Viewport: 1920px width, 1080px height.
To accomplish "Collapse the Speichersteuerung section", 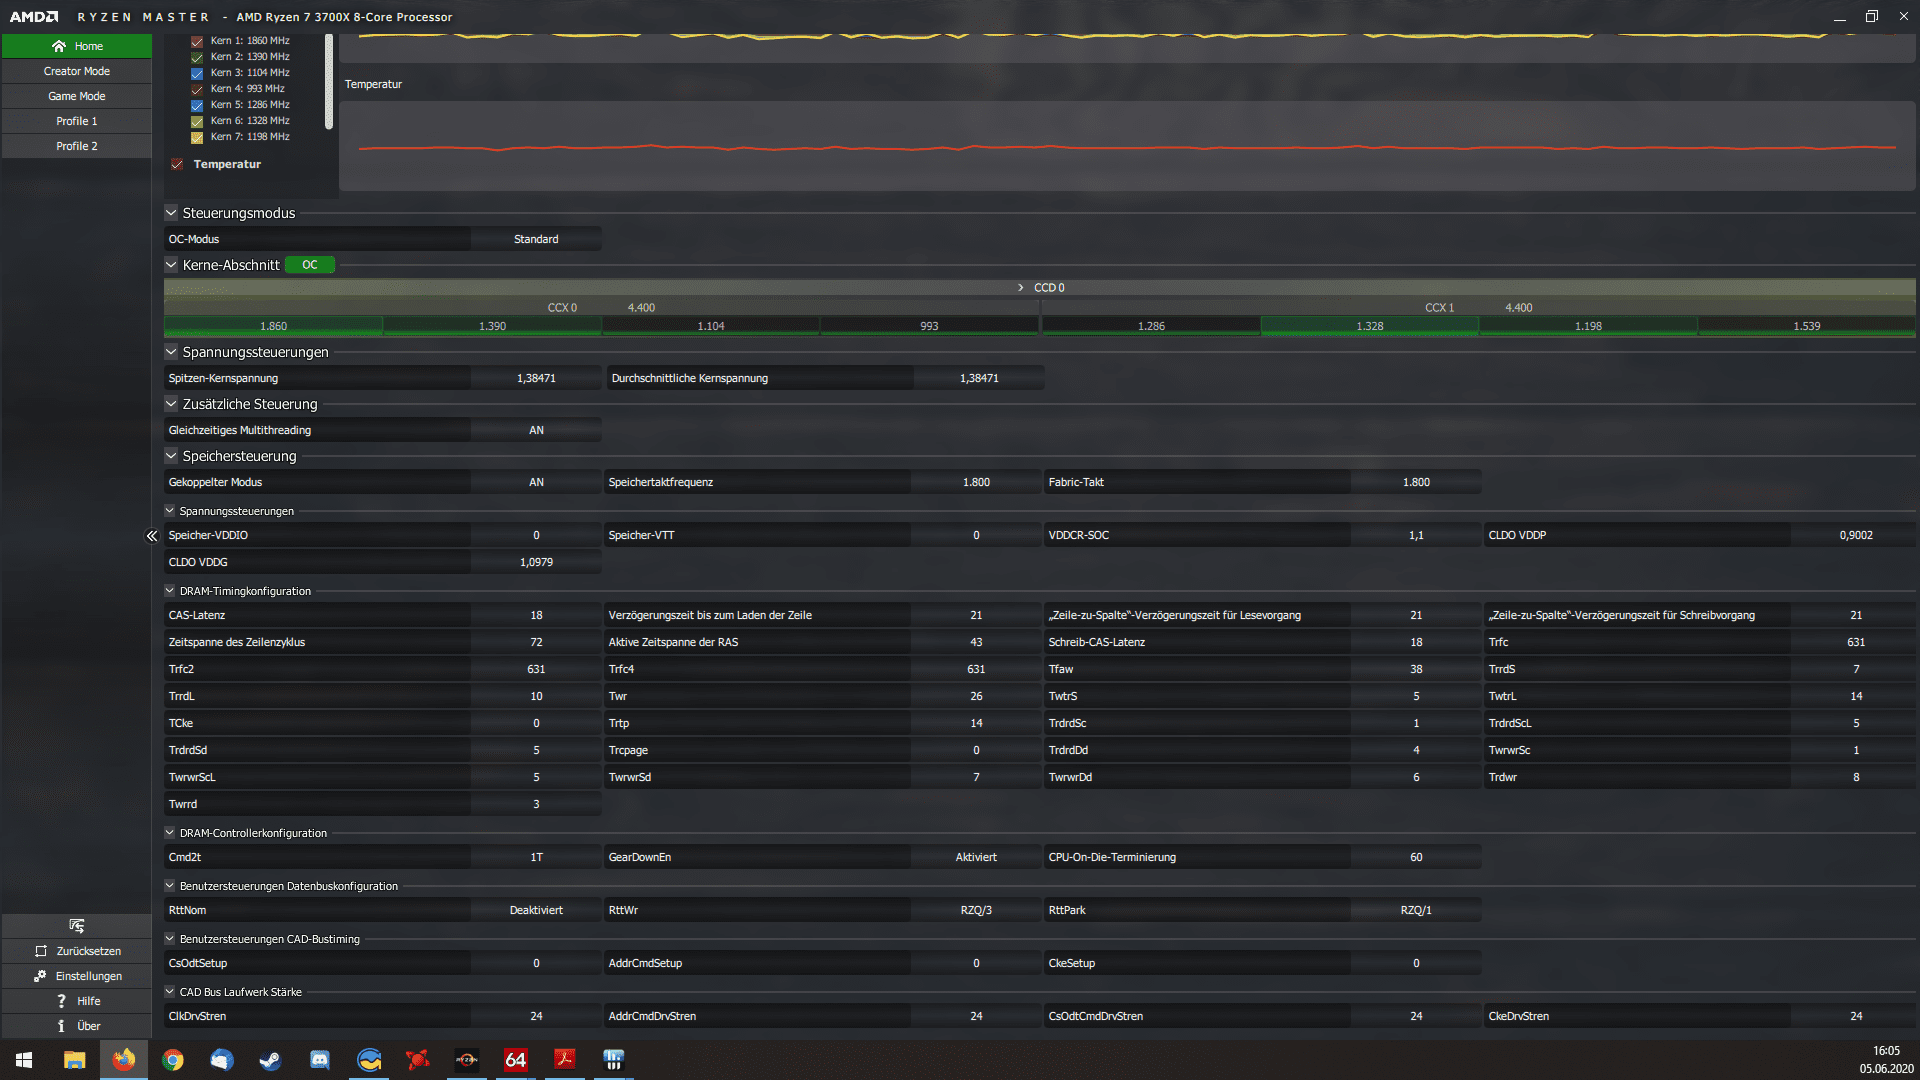I will 171,456.
